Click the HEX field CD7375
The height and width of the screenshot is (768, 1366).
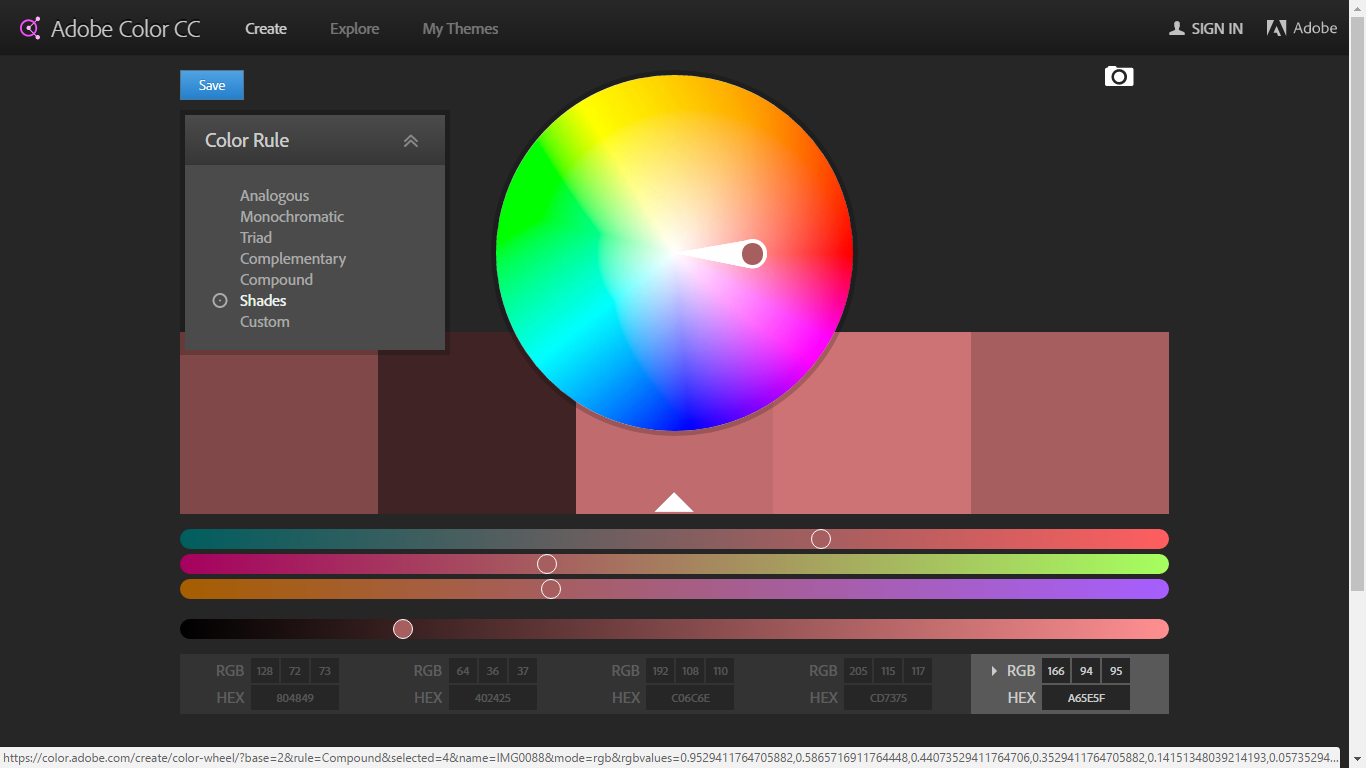(x=888, y=698)
